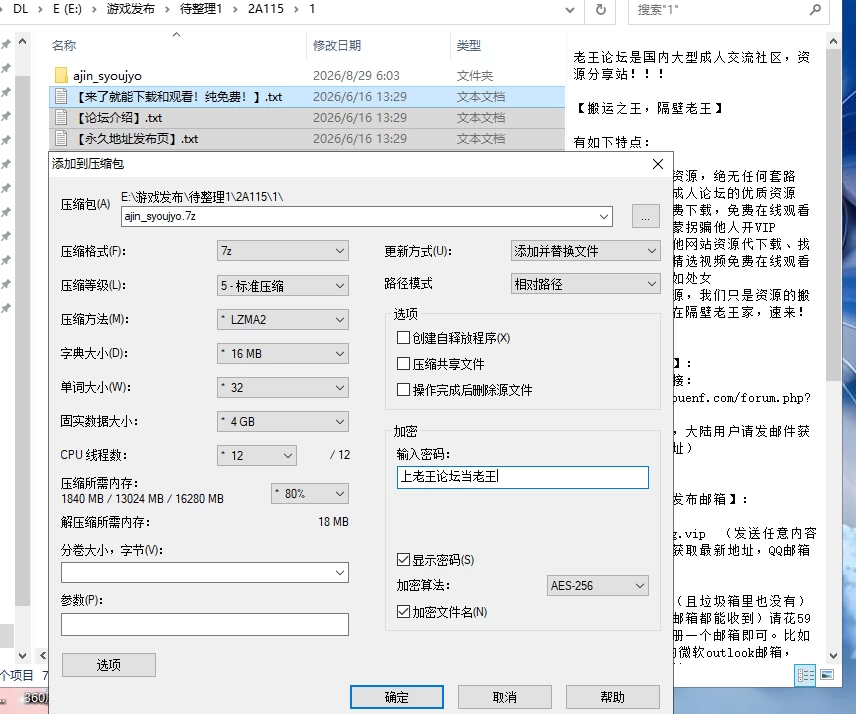Select the 【来了就能下载和观看!纯免费!】.txt file icon
The image size is (856, 714).
click(x=61, y=97)
